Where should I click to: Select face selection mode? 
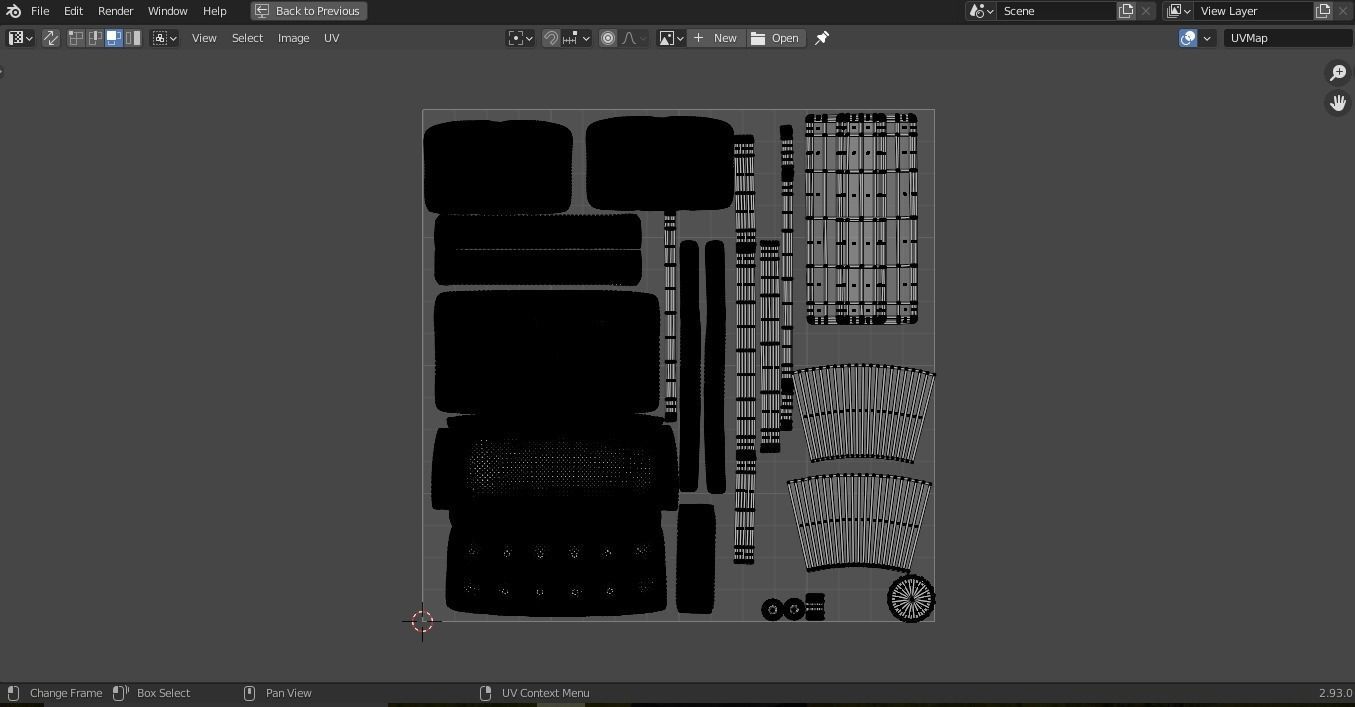point(114,38)
